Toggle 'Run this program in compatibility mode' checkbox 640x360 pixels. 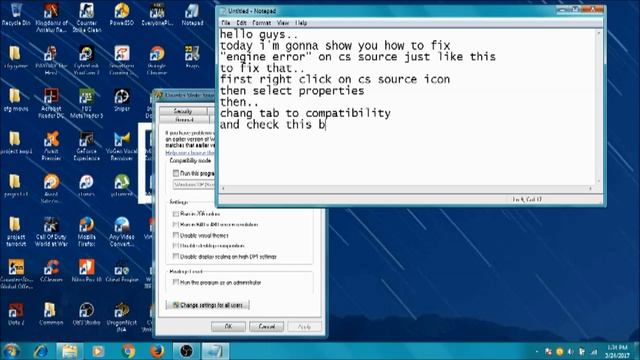(176, 173)
